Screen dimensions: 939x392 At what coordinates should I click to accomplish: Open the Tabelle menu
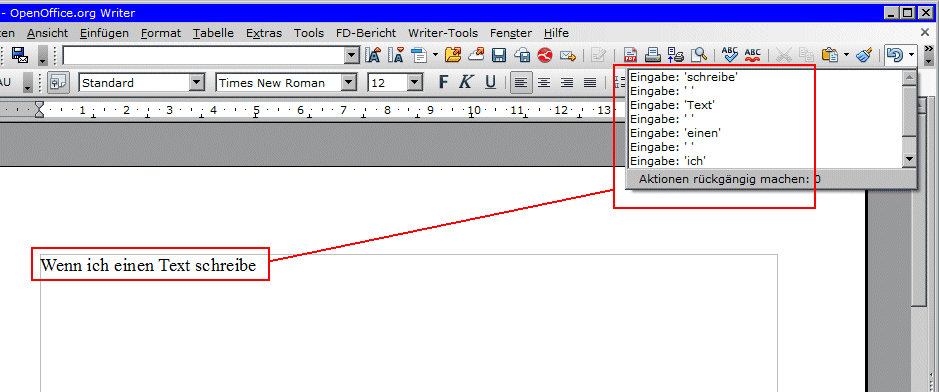coord(213,33)
